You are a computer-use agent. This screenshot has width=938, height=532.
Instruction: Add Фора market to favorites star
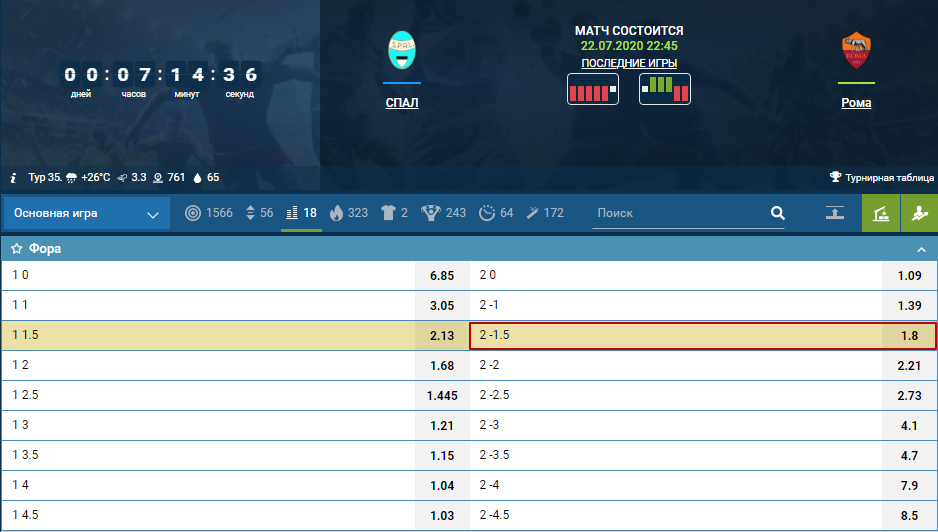[17, 249]
